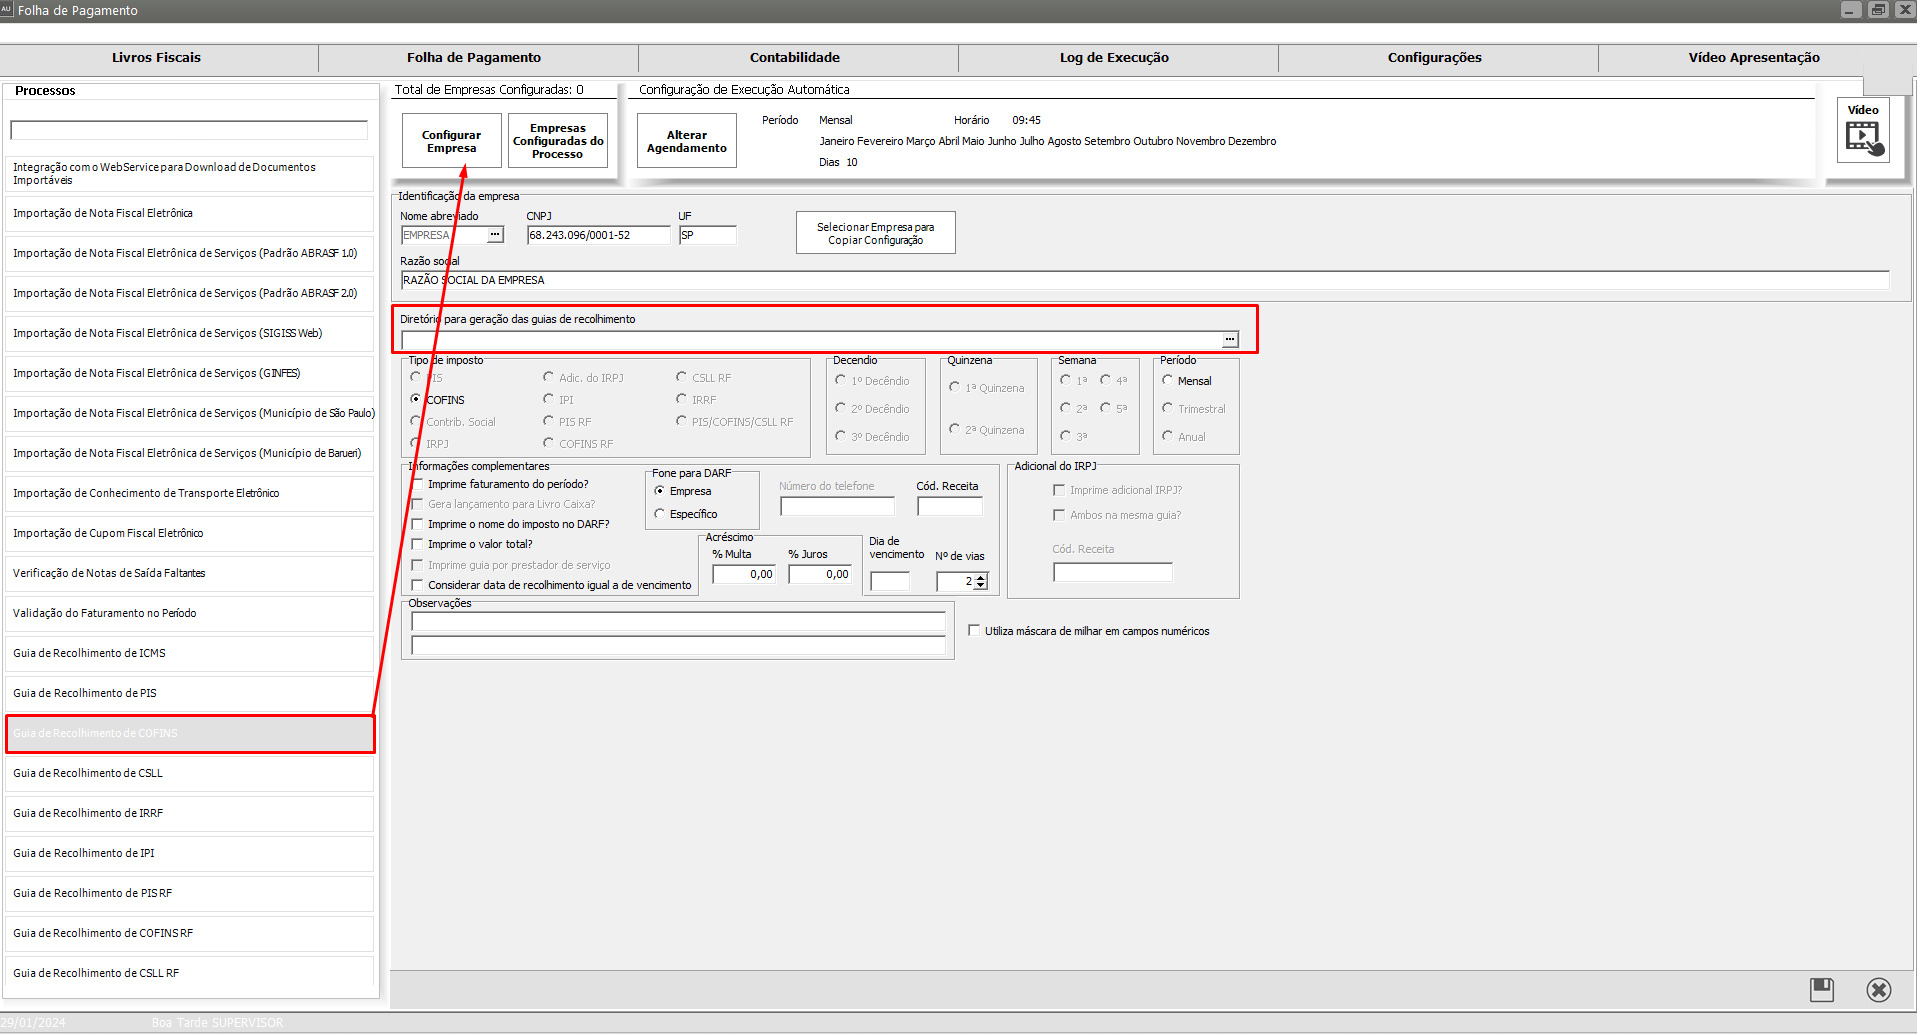
Task: Switch to Log de Execução tab
Action: pyautogui.click(x=1114, y=58)
